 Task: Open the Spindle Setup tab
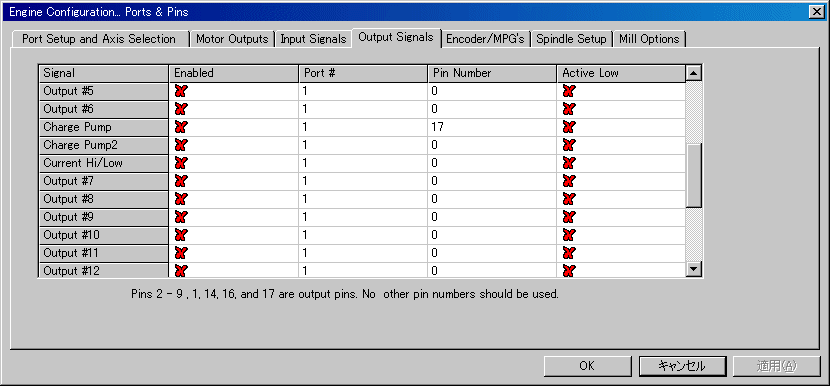[572, 39]
